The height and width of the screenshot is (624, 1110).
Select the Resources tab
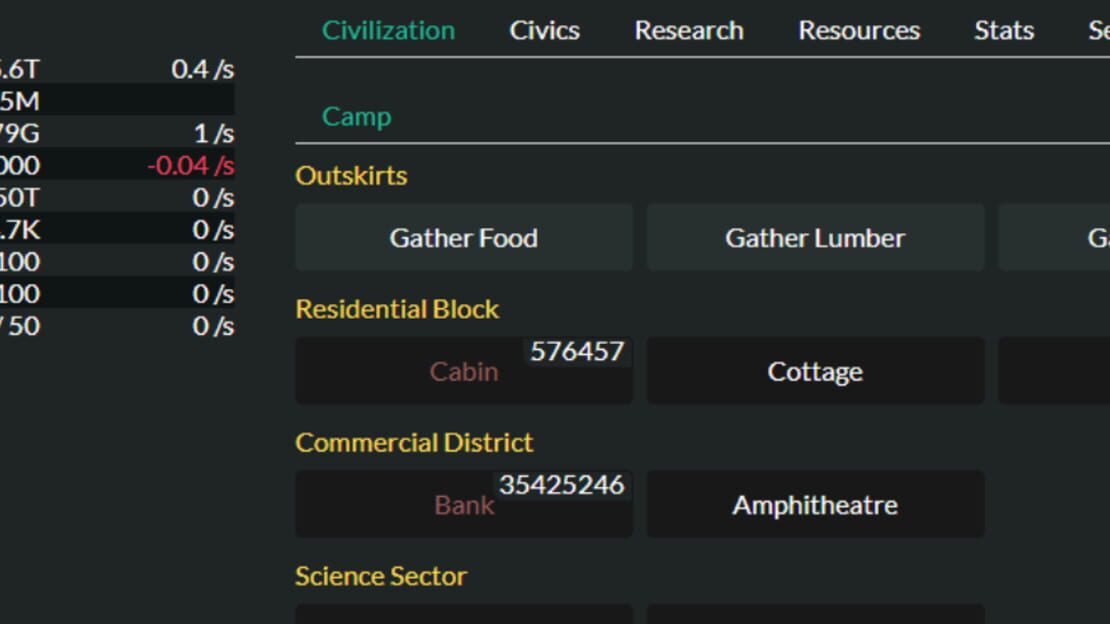coord(859,30)
